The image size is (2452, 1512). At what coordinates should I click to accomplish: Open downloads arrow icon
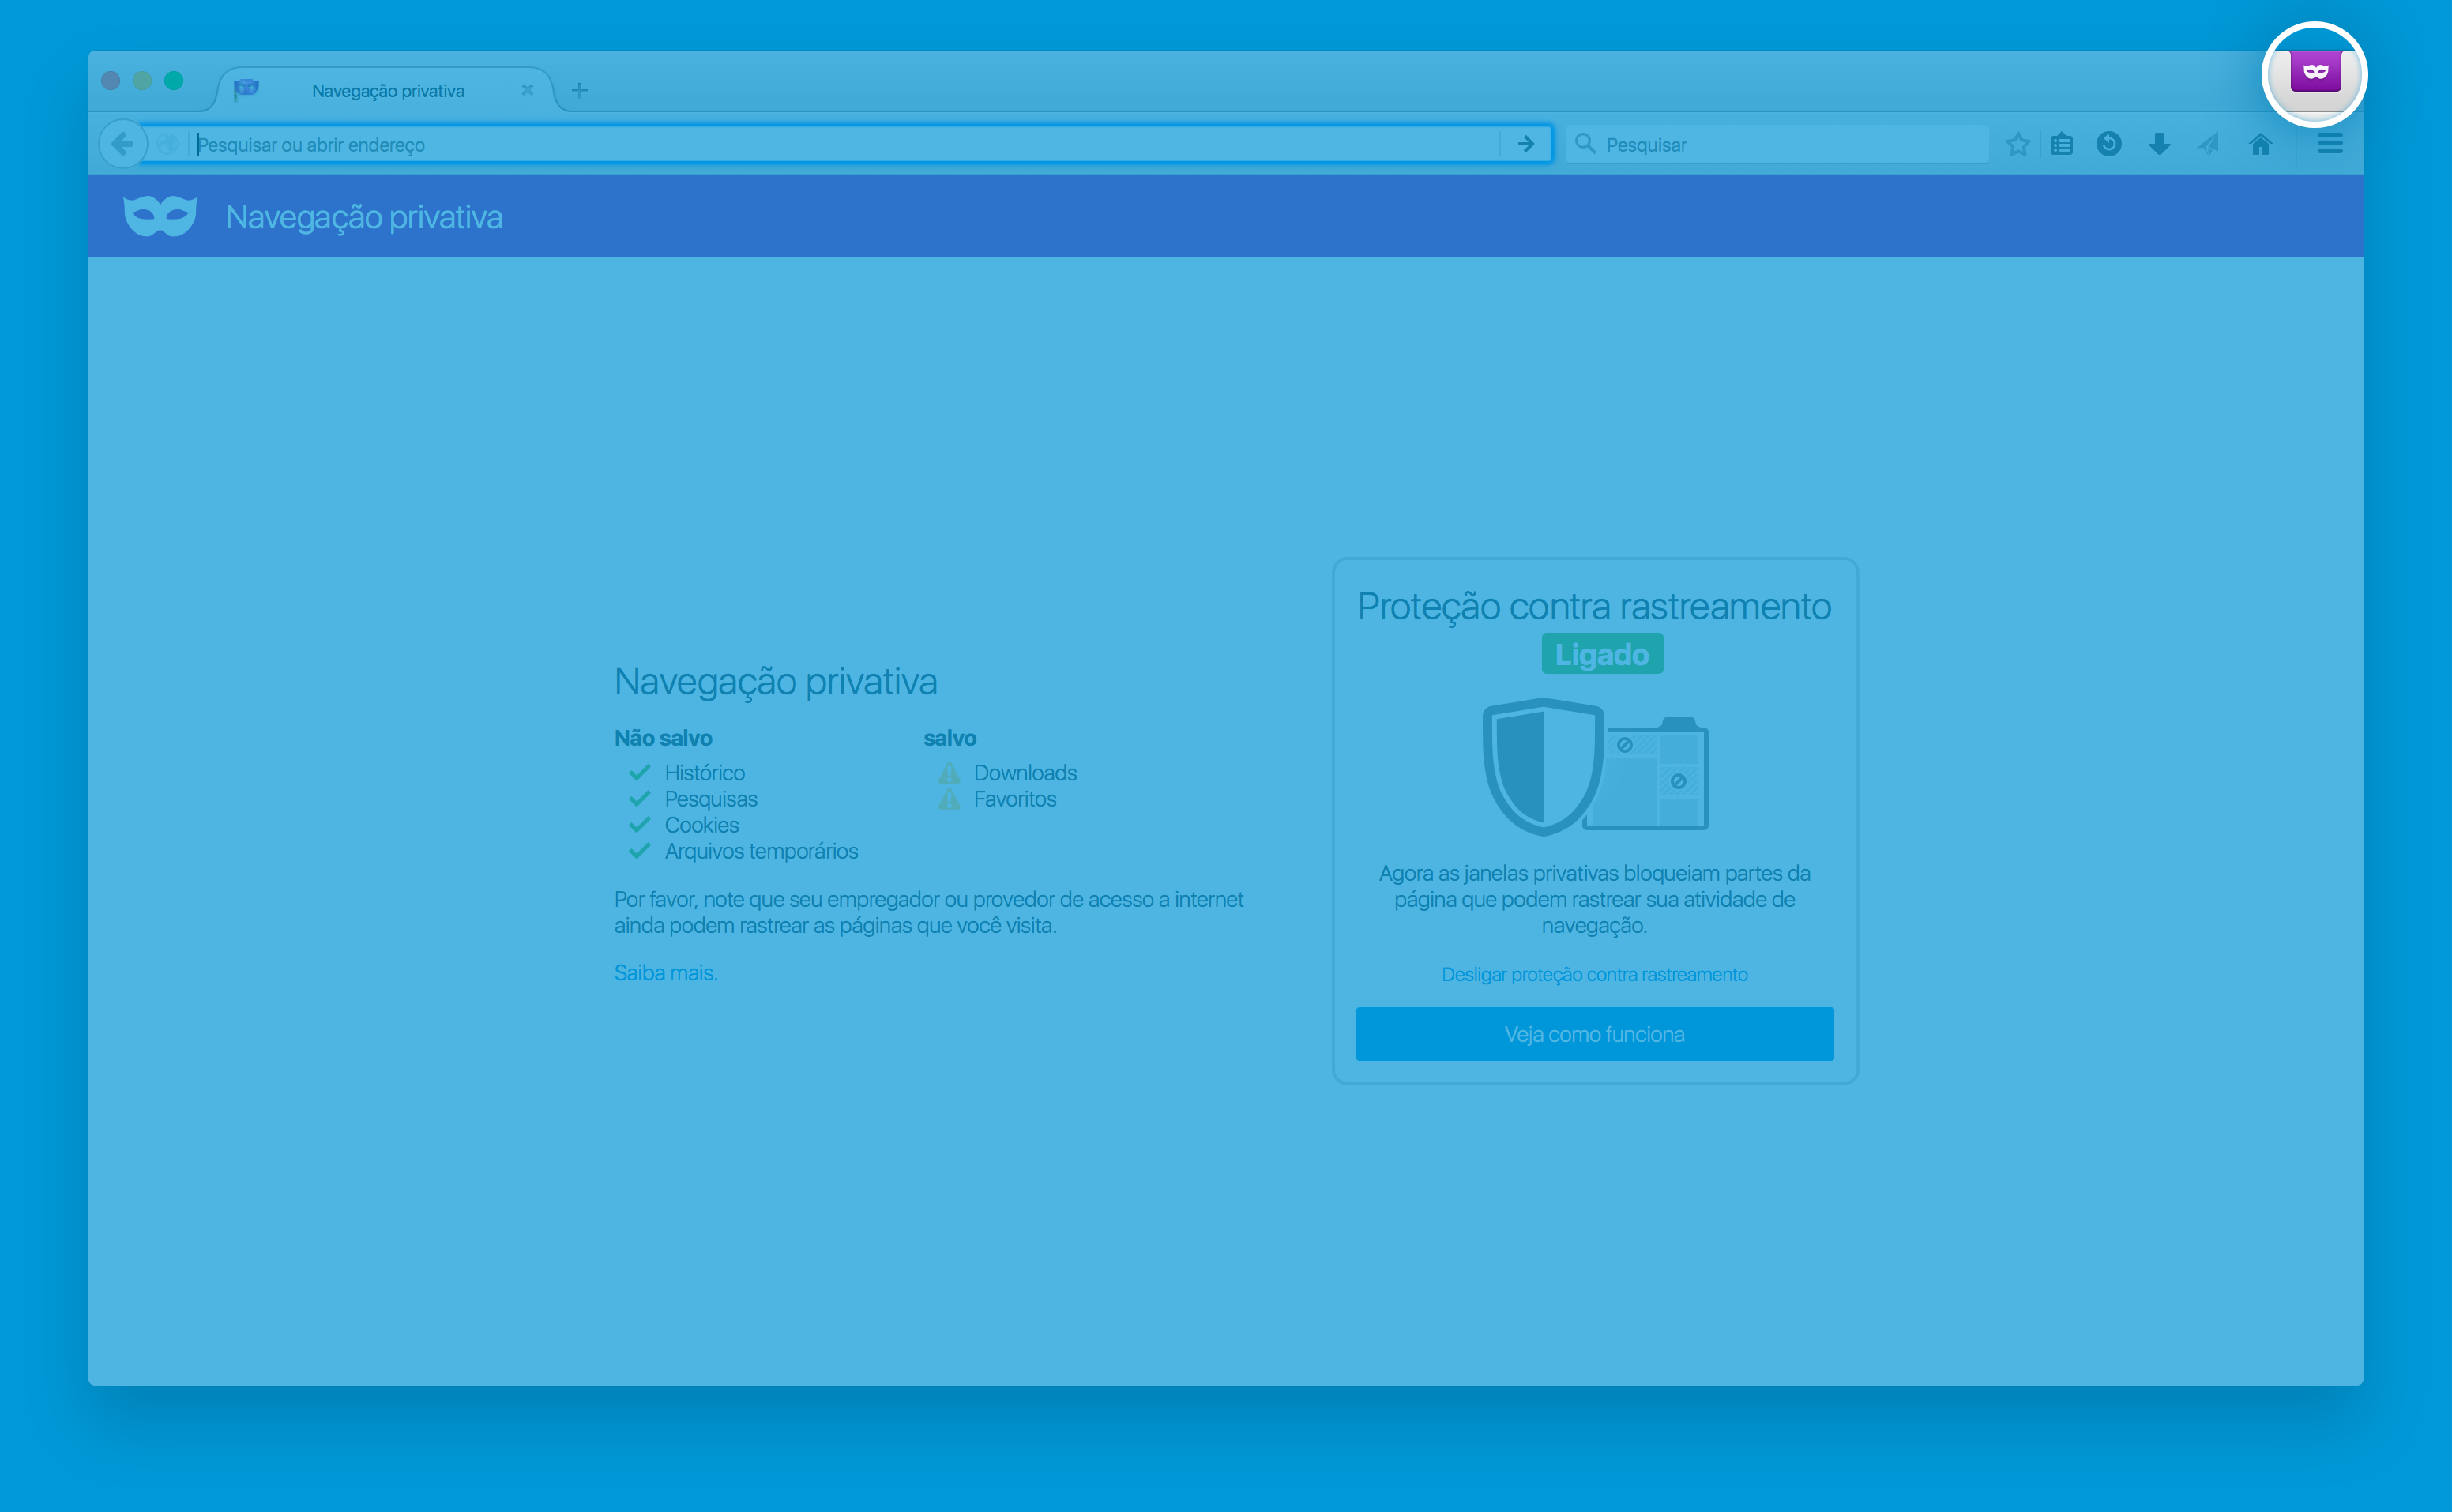[x=2159, y=144]
